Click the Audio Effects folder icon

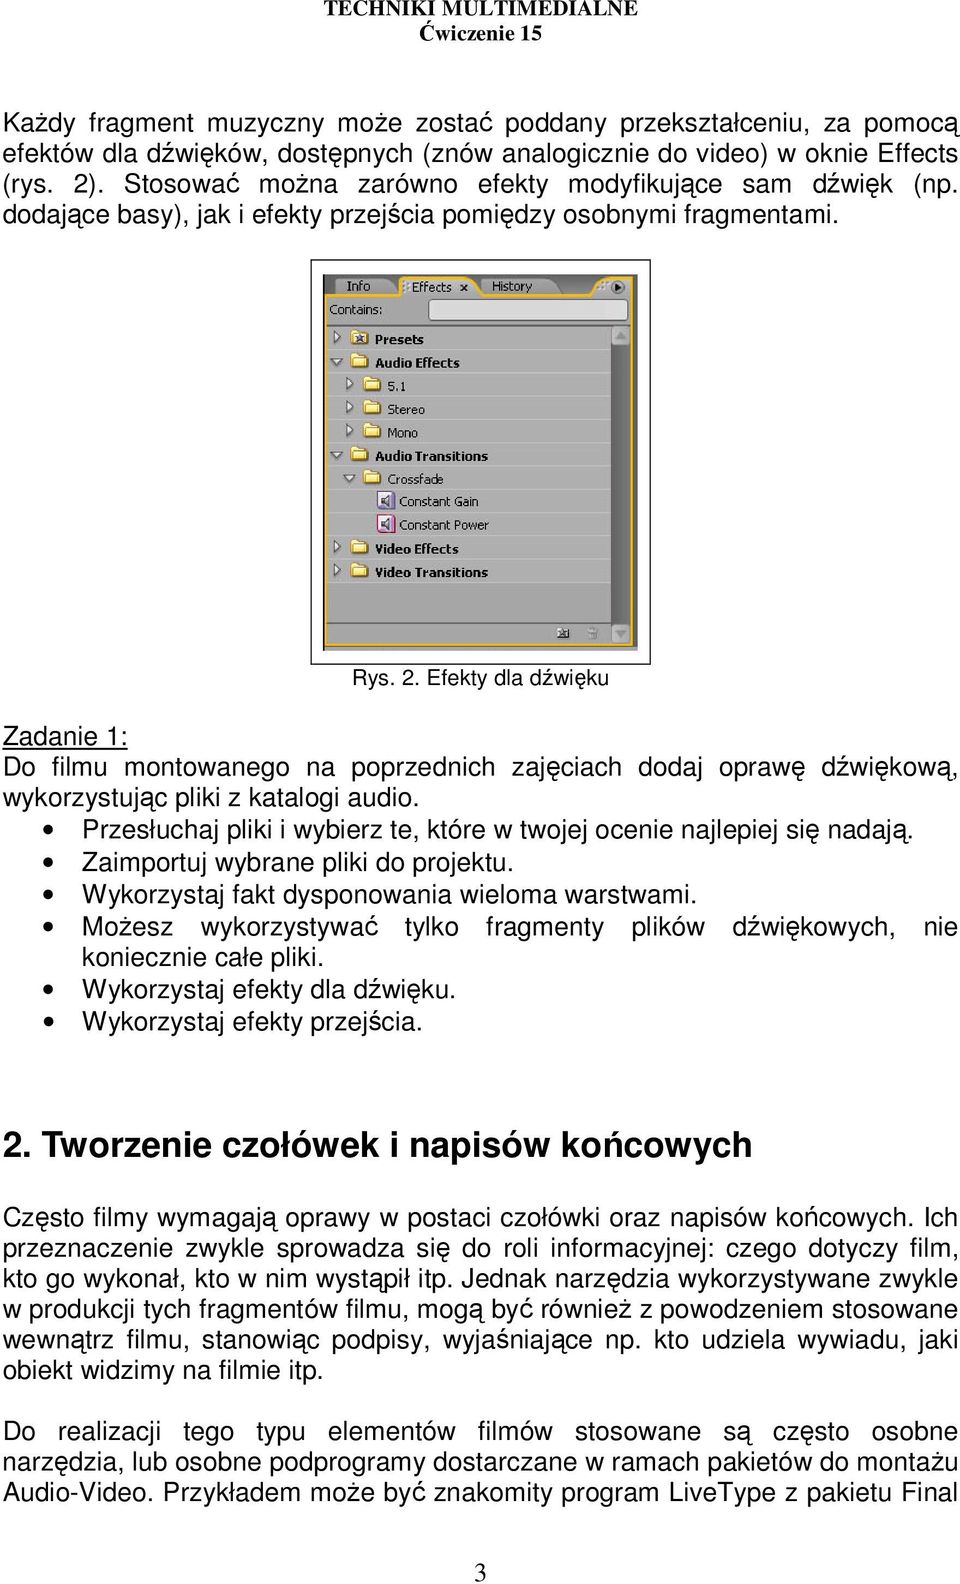pyautogui.click(x=359, y=362)
